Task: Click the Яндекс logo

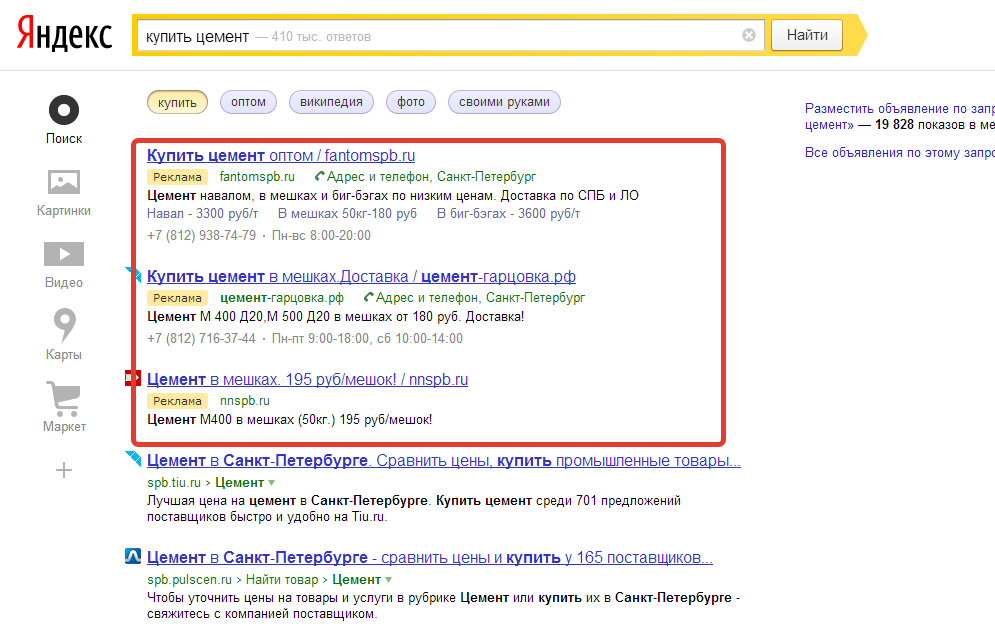Action: [65, 35]
